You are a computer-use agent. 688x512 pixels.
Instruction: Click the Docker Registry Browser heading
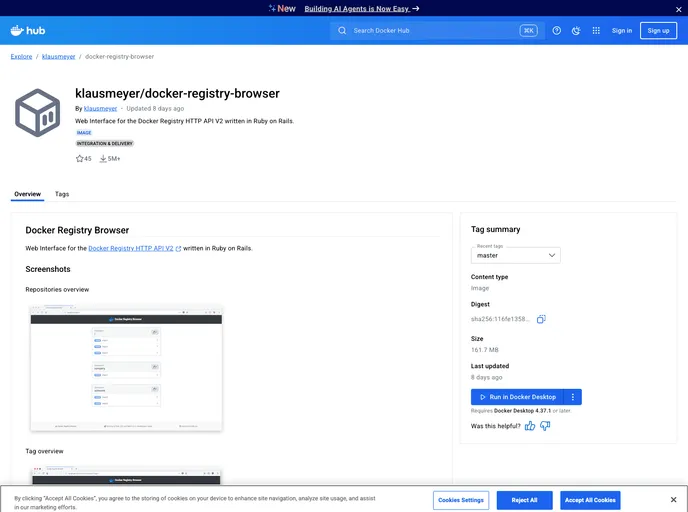point(77,230)
